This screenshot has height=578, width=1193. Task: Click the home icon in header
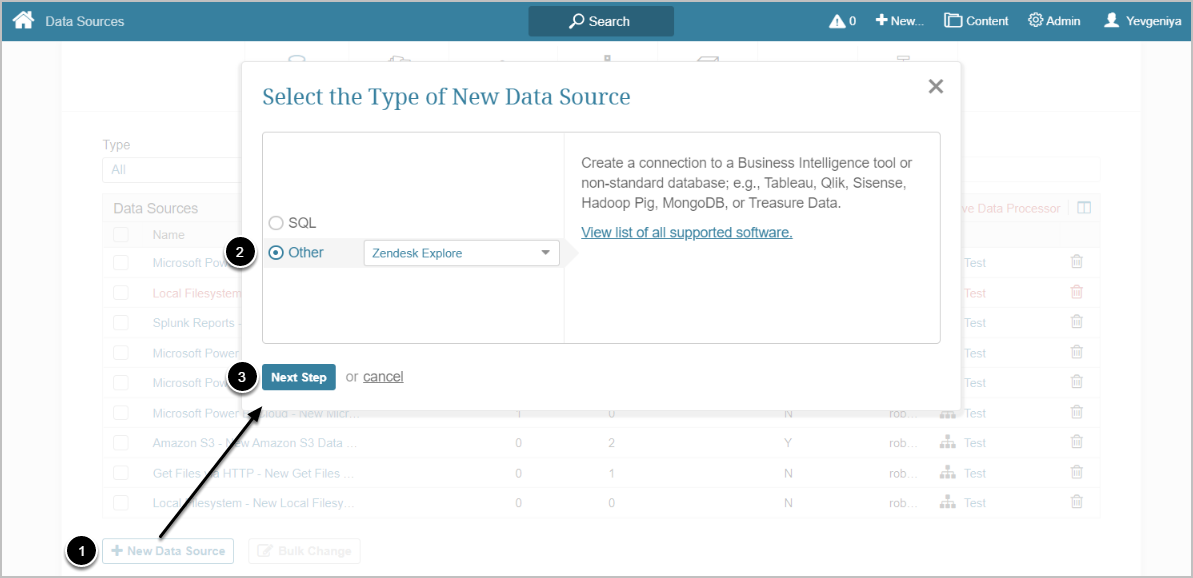pos(23,20)
